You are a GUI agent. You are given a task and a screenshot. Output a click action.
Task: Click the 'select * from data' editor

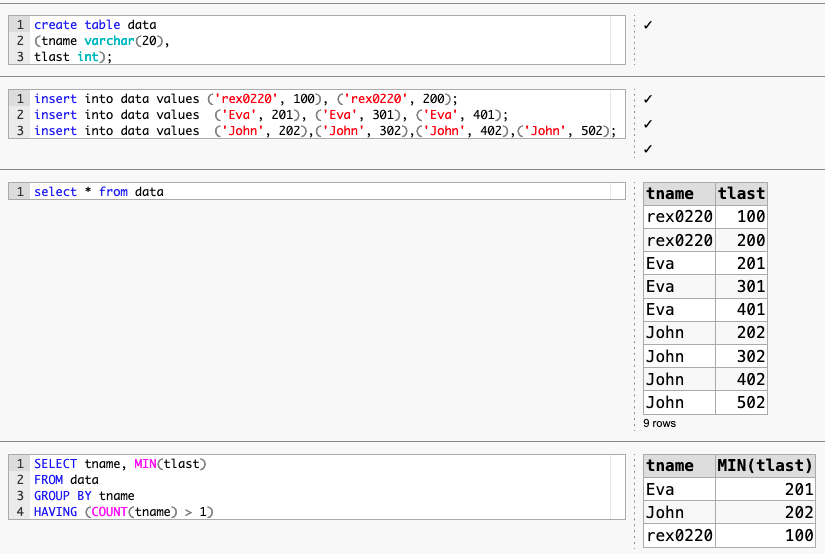pos(317,192)
